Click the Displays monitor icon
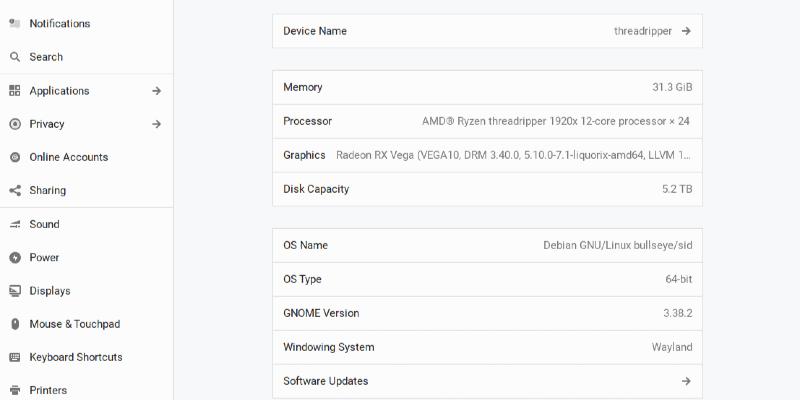Image resolution: width=800 pixels, height=400 pixels. [x=15, y=291]
